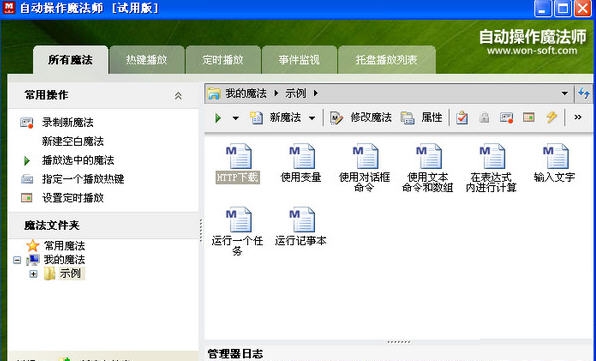Click 播放选中的魔法 link
The image size is (596, 361).
coord(78,160)
